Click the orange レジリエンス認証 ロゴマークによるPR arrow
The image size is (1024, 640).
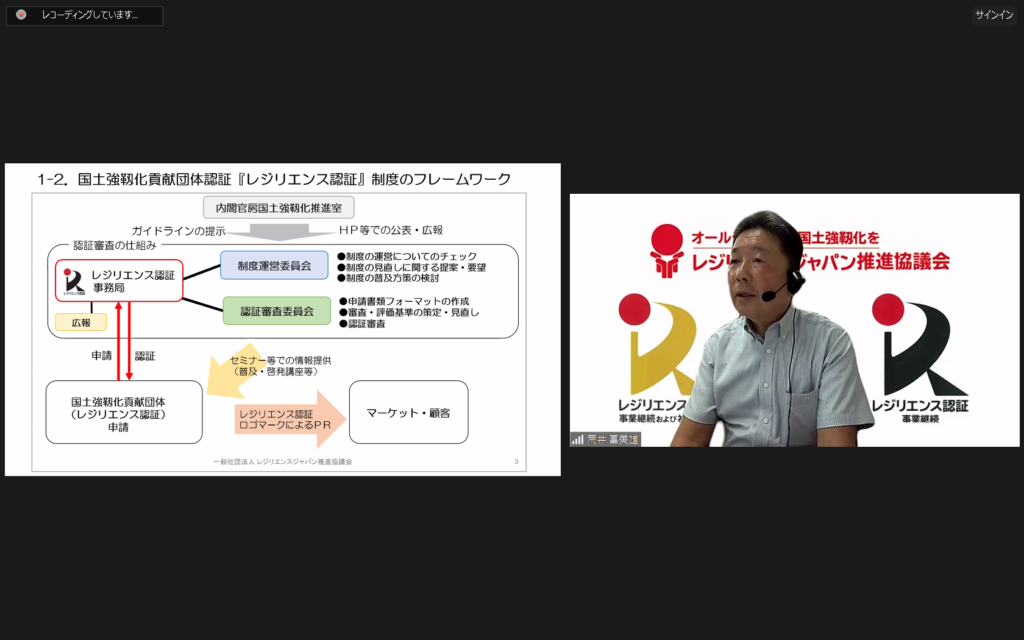tap(290, 419)
